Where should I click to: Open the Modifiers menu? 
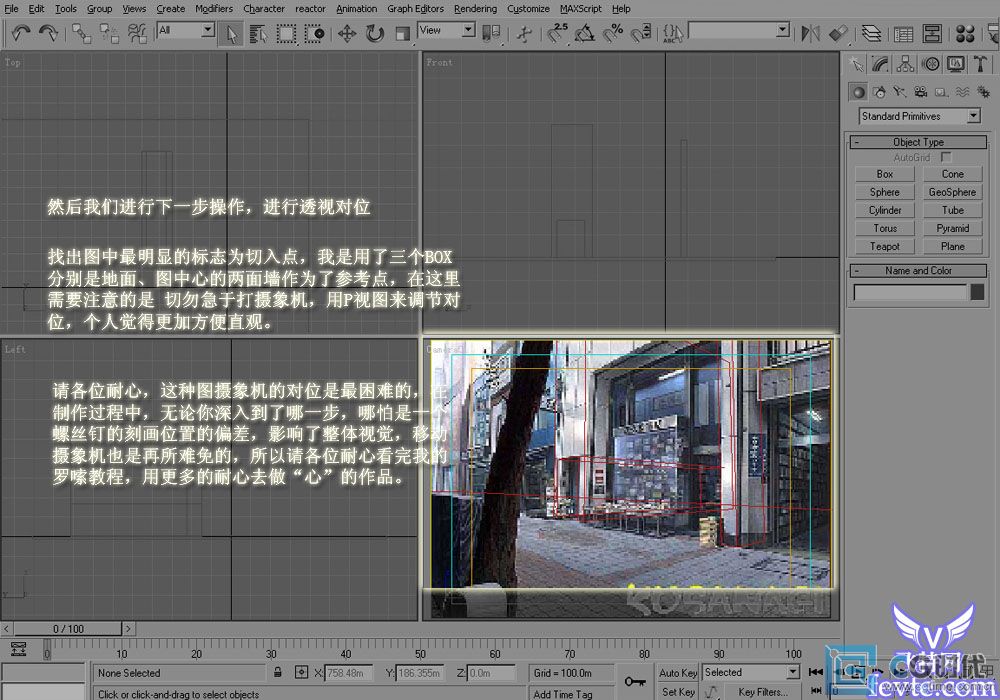[214, 8]
